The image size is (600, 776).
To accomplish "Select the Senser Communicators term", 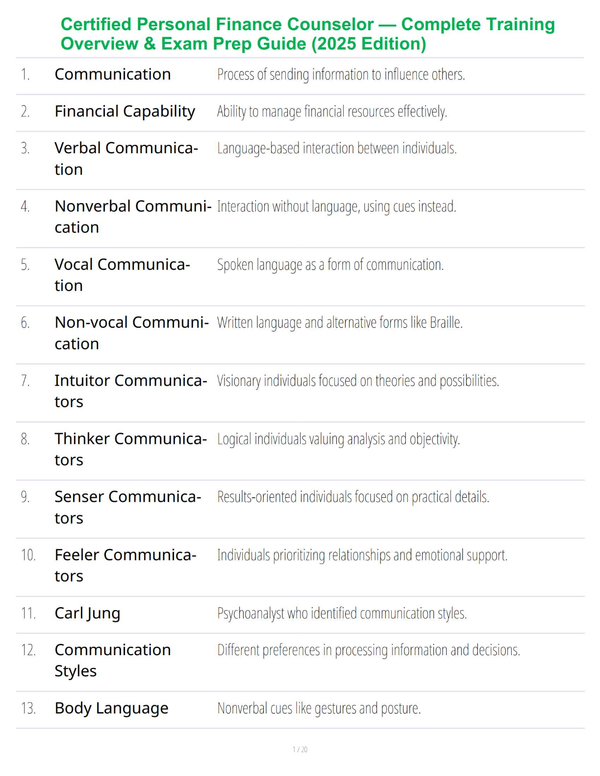I will coord(128,507).
